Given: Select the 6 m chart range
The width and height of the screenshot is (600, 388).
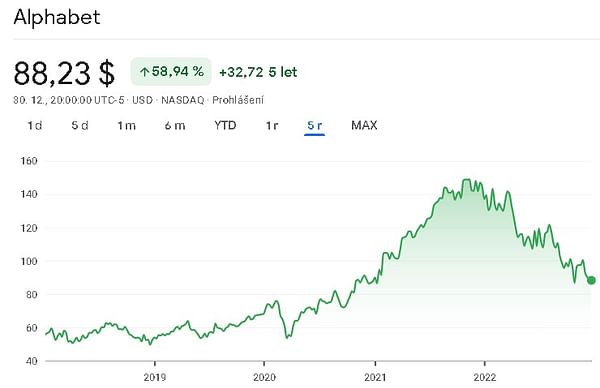Looking at the screenshot, I should (x=175, y=126).
